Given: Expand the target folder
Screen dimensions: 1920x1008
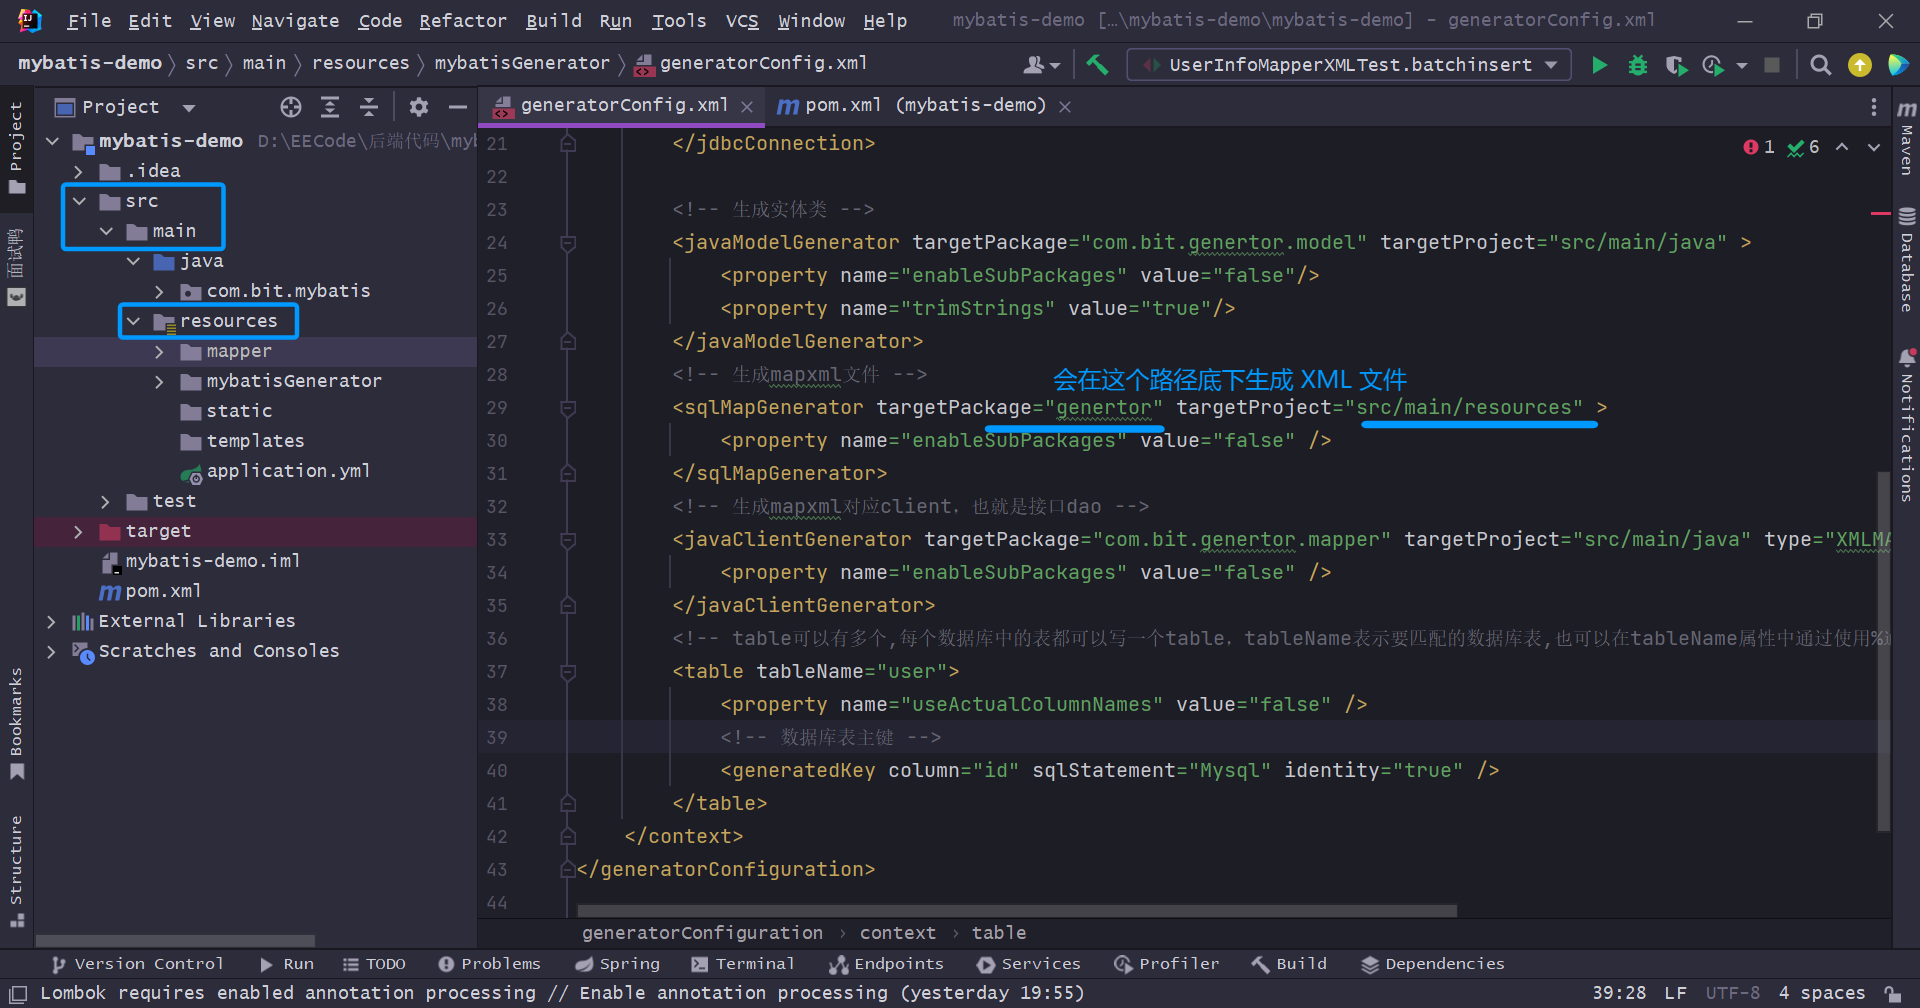Looking at the screenshot, I should click(x=79, y=532).
